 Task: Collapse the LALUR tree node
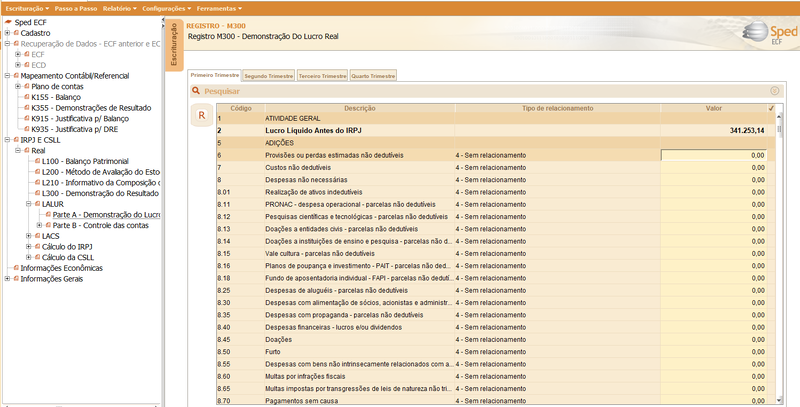[x=29, y=204]
